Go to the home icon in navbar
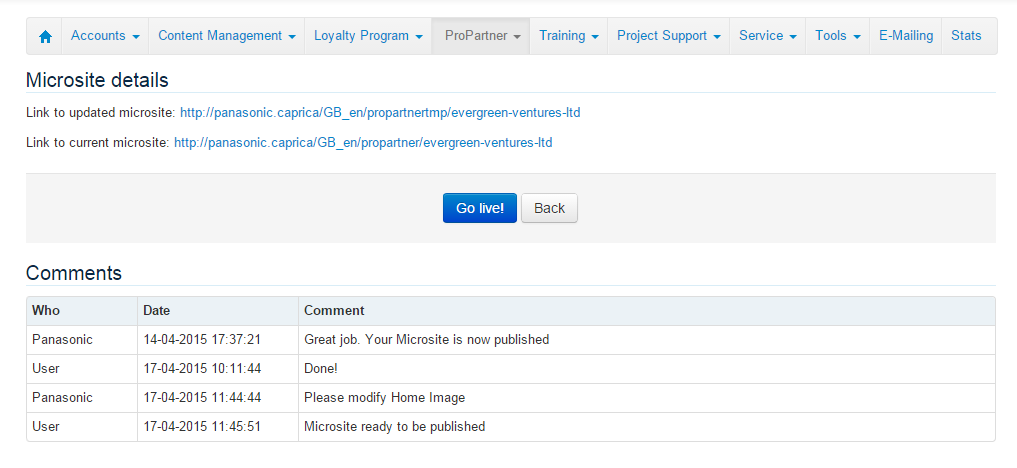Screen dimensions: 1017x468 click(45, 36)
